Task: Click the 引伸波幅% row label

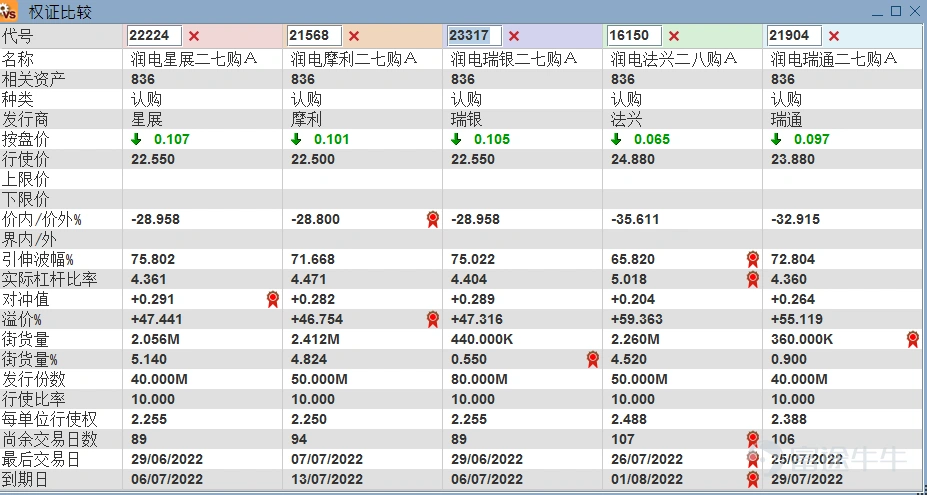Action: 37,260
